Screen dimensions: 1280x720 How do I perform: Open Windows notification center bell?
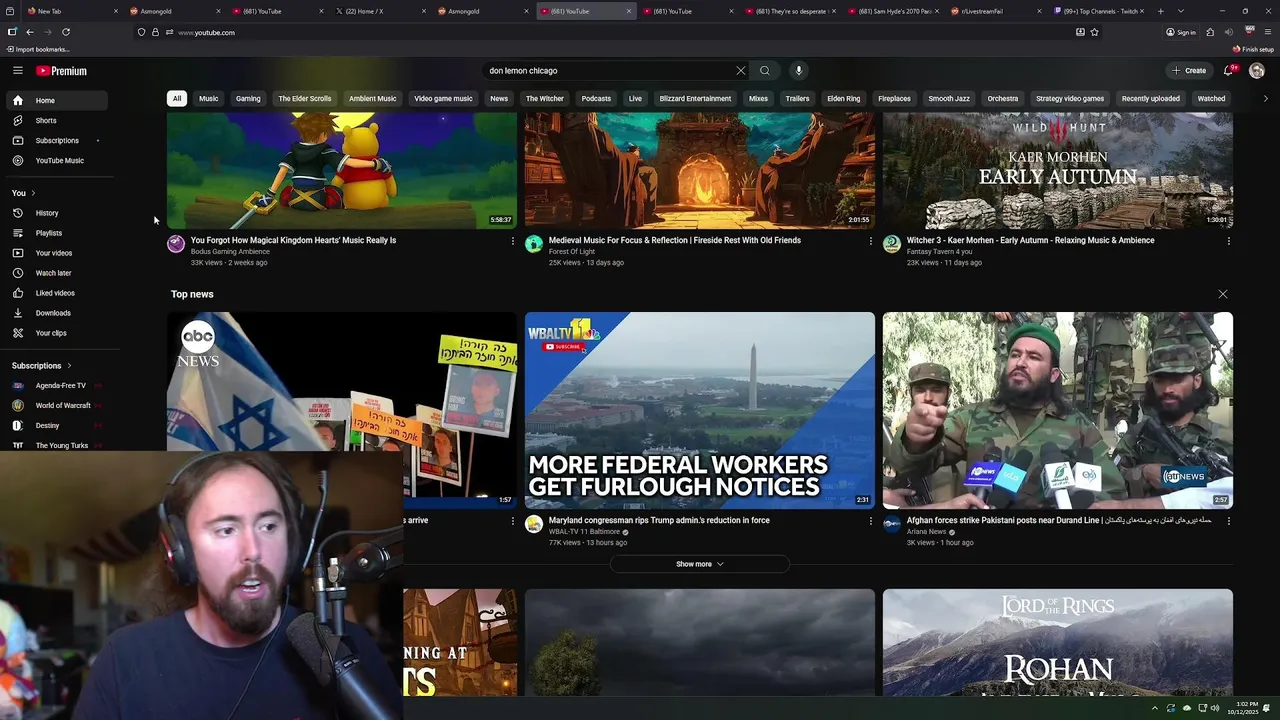(x=1267, y=708)
